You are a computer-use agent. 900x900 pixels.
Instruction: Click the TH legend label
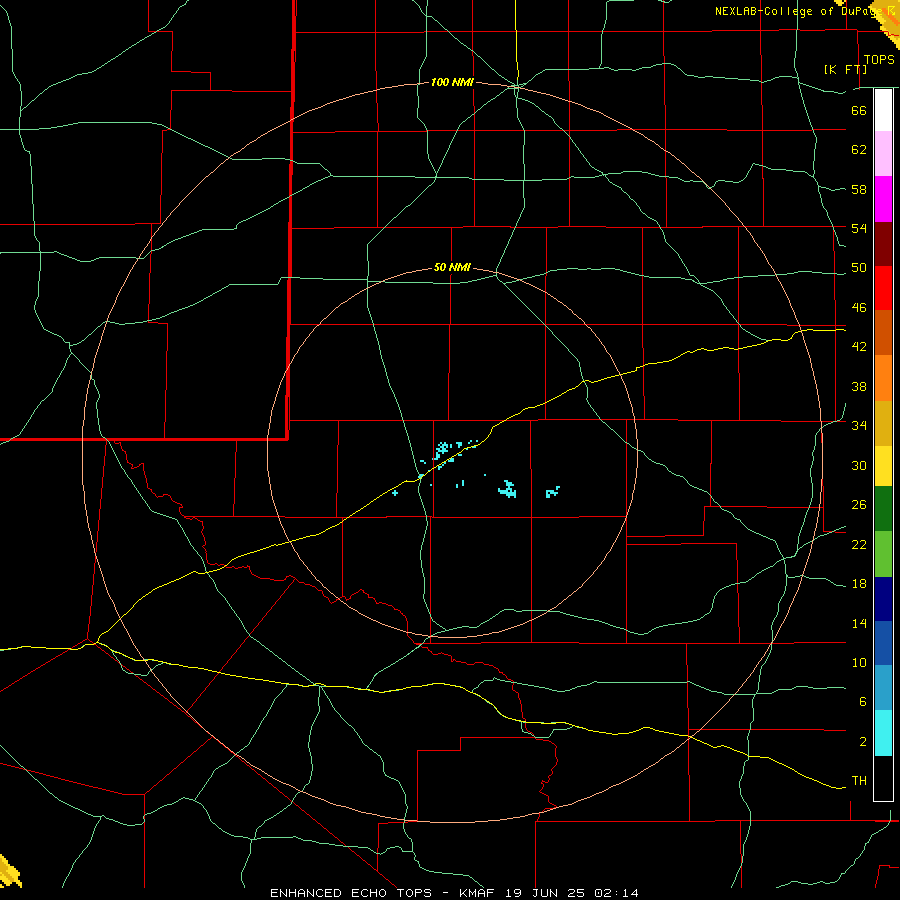[859, 781]
